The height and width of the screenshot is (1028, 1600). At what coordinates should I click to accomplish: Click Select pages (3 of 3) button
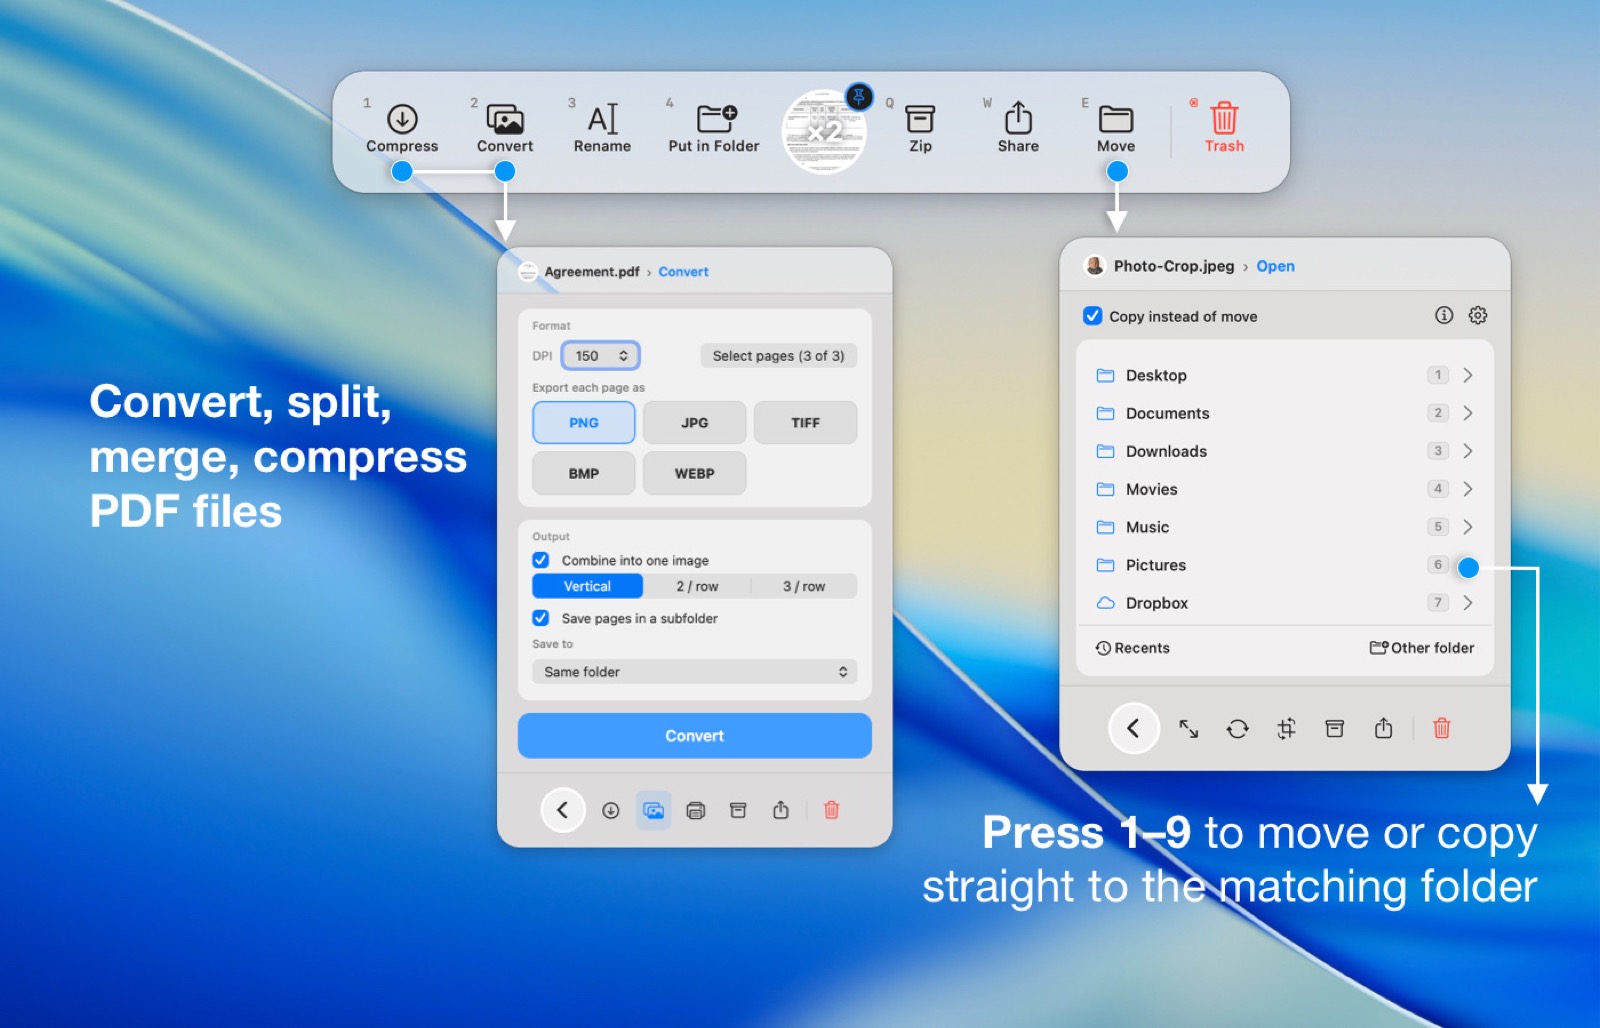(x=778, y=356)
